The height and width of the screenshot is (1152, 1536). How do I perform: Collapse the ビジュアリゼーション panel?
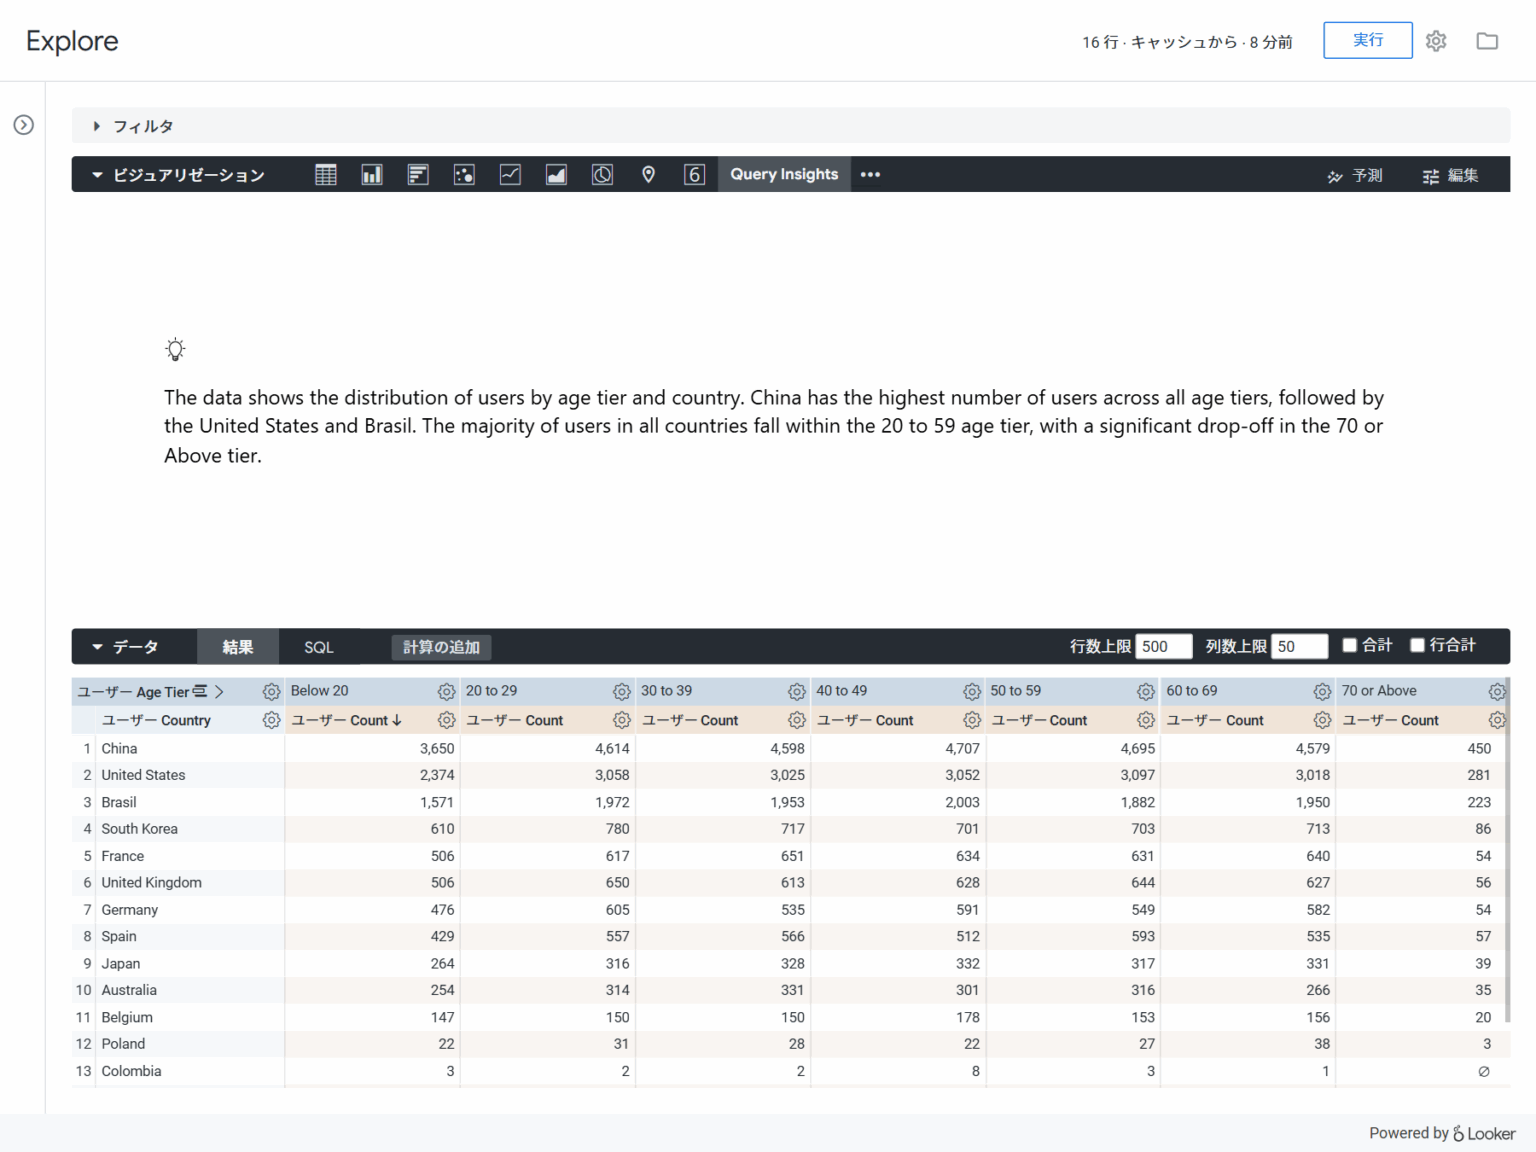point(97,174)
